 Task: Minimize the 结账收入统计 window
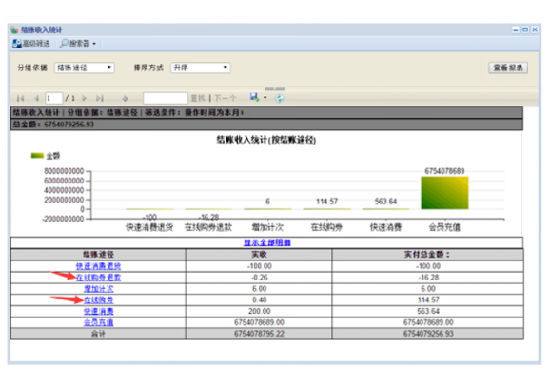tap(516, 30)
